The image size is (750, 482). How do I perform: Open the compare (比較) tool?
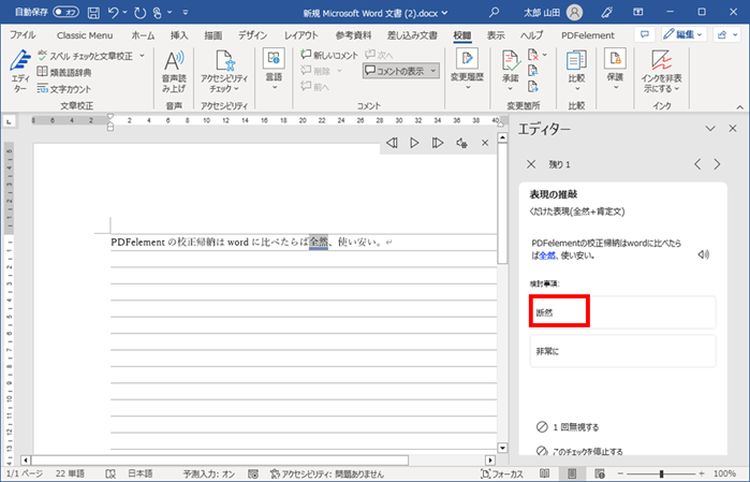pos(576,71)
